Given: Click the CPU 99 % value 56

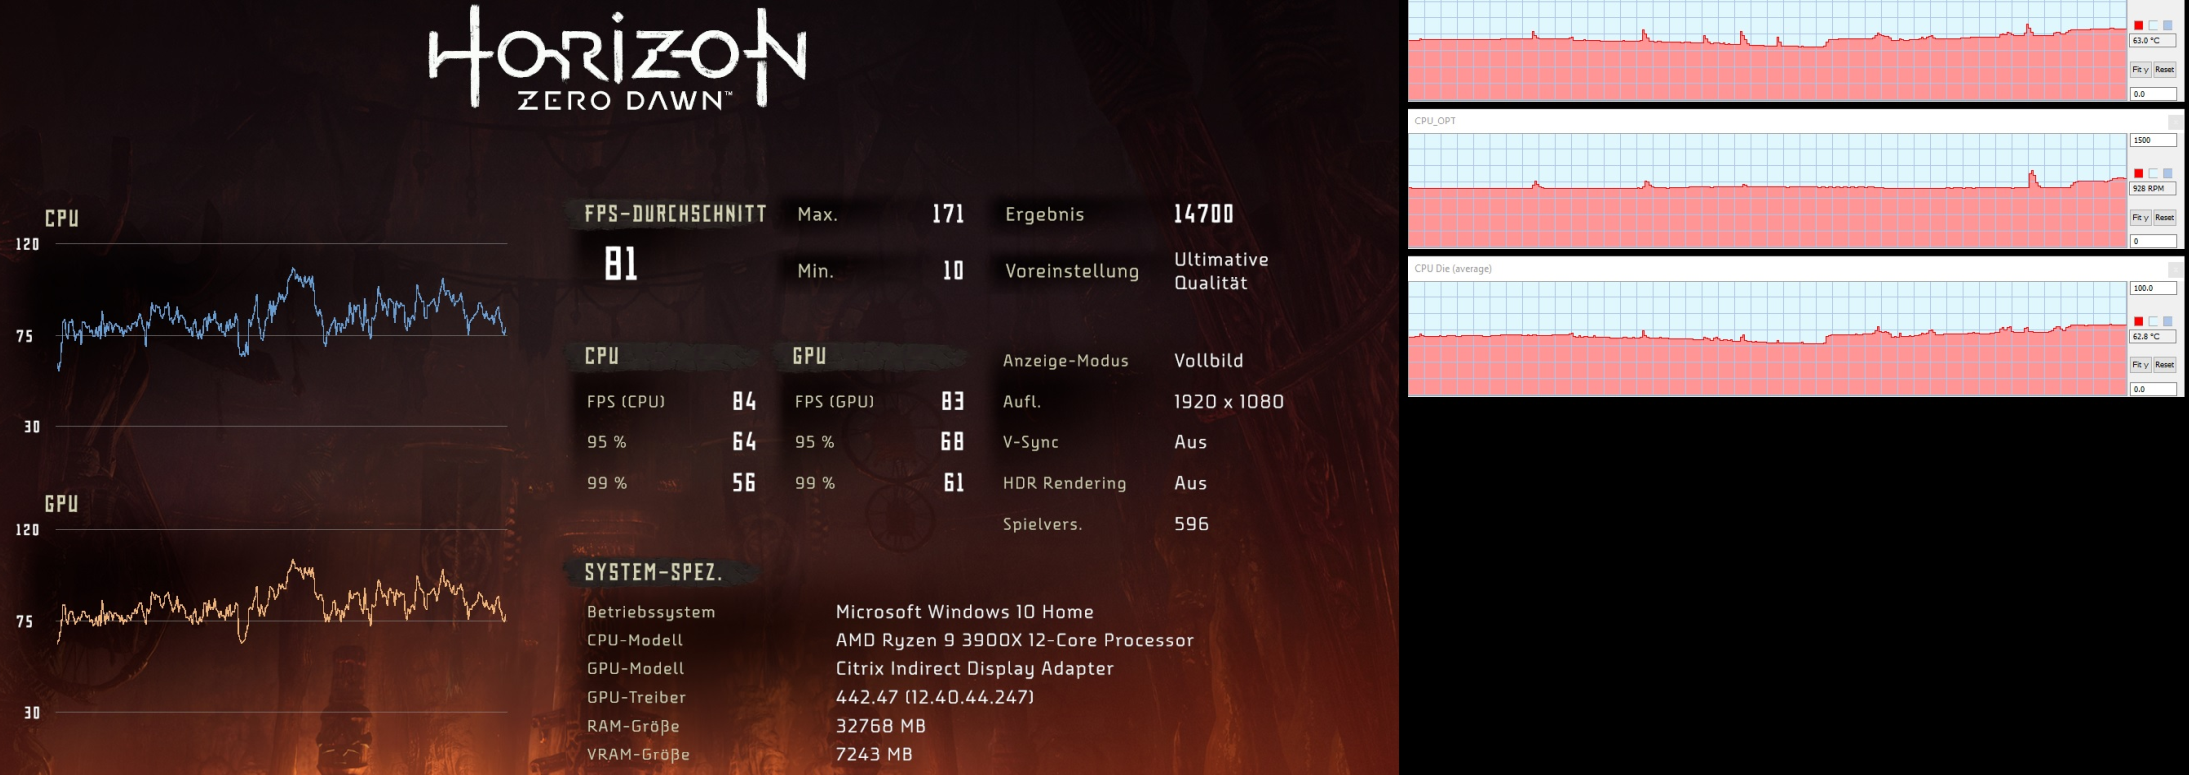Looking at the screenshot, I should pos(744,483).
